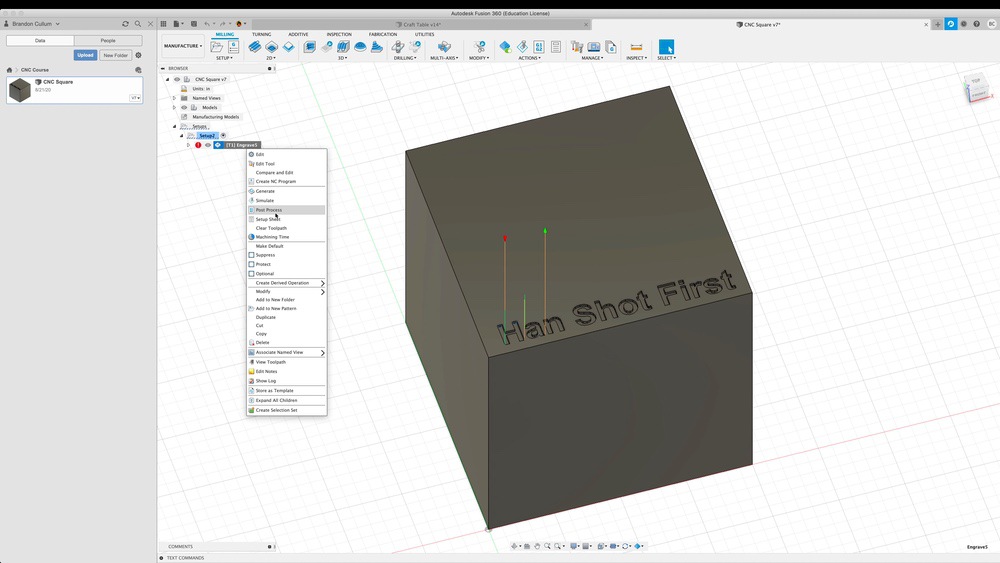Click the red error icon beside Engrave5
Image resolution: width=1000 pixels, height=563 pixels.
coord(198,145)
